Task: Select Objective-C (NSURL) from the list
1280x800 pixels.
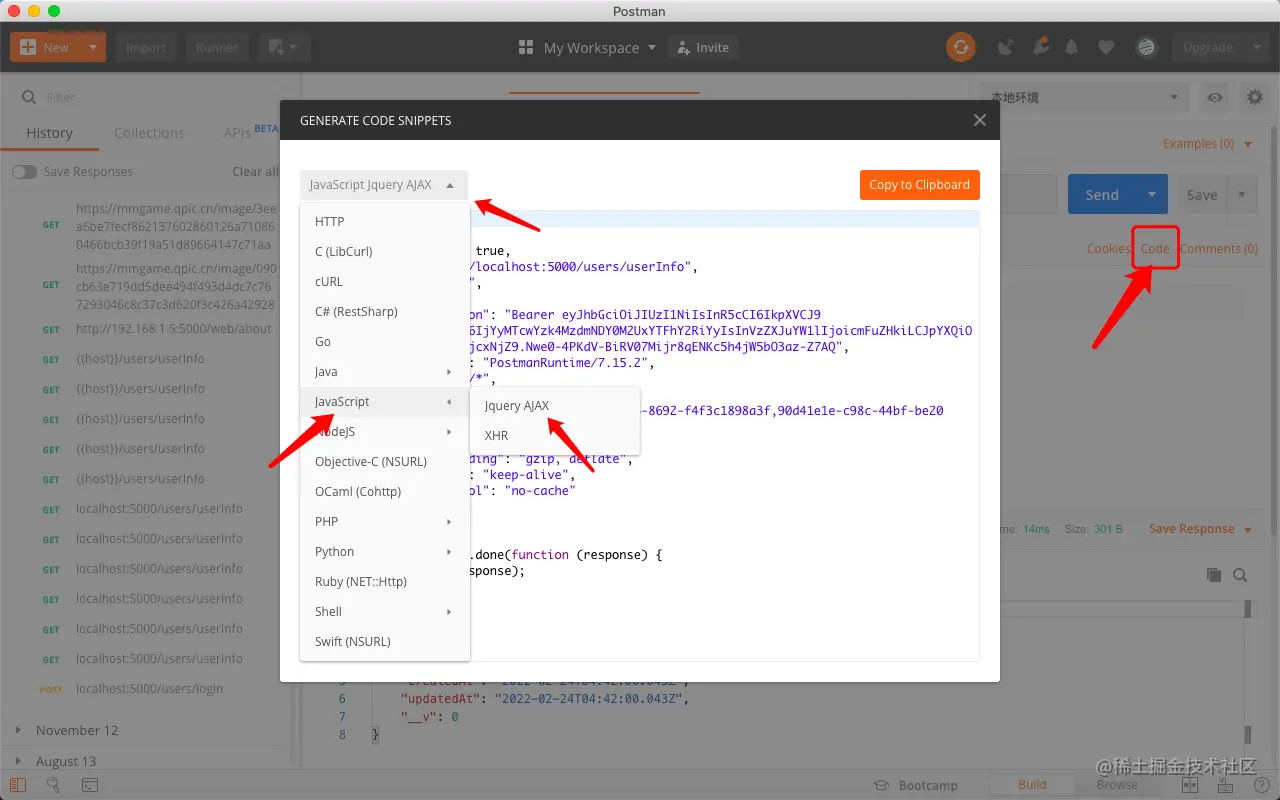Action: [x=385, y=462]
